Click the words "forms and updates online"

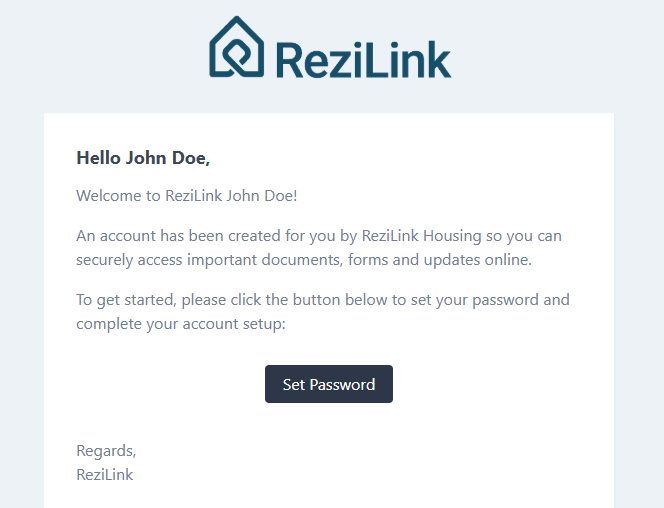point(436,260)
